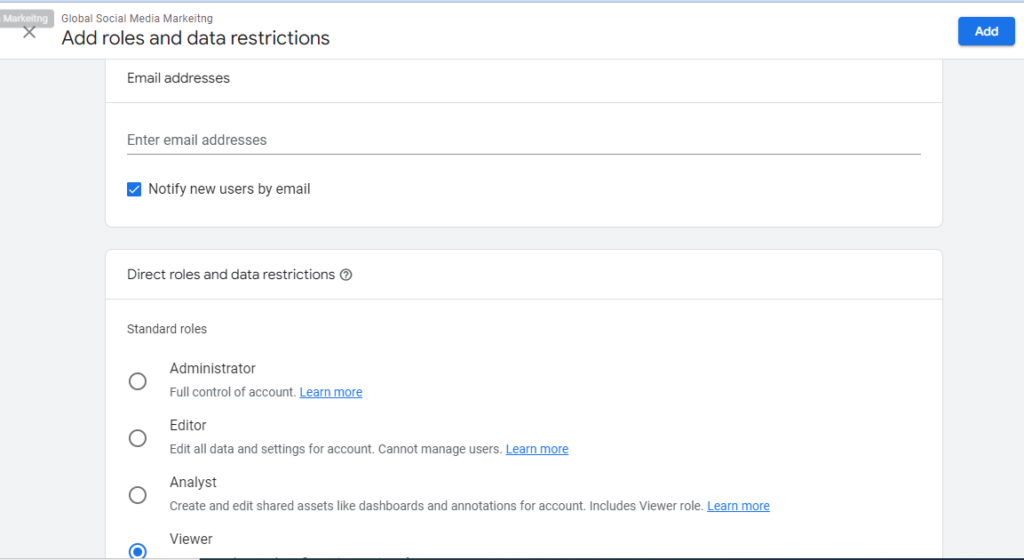1024x560 pixels.
Task: Select the Viewer role radio button
Action: point(137,551)
